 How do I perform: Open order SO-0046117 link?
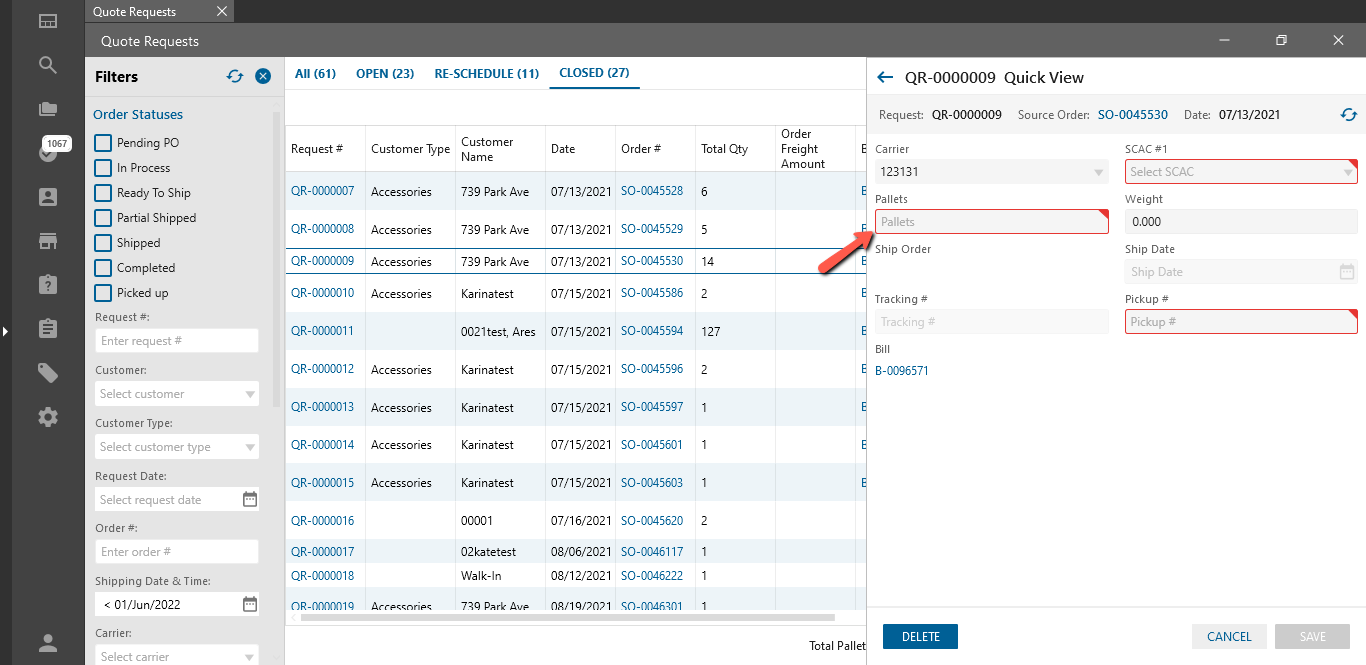point(652,552)
